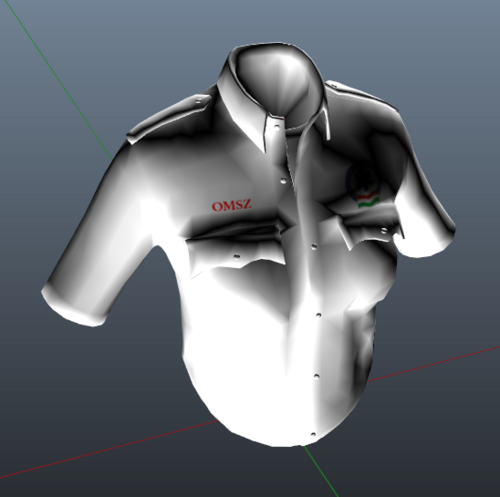Screen dimensions: 500x497
Task: Select the tricolor emblem badge on chest
Action: pyautogui.click(x=363, y=185)
